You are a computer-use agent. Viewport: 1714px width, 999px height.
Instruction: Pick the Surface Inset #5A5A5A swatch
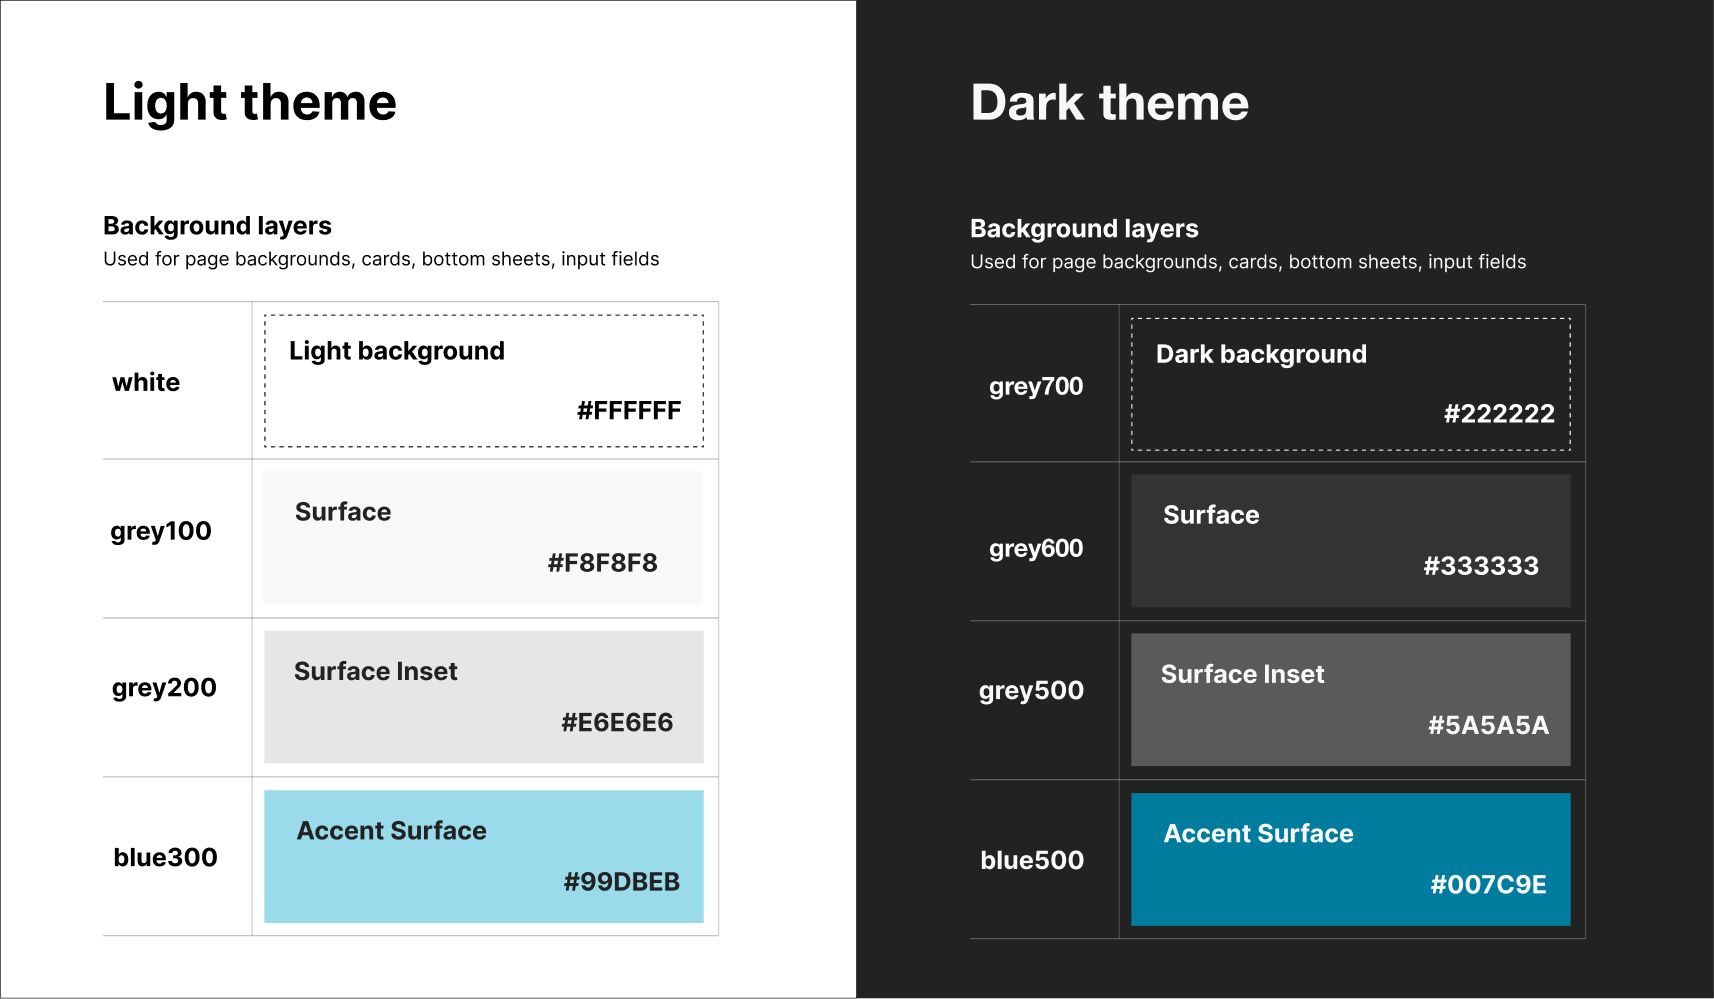pos(1351,700)
